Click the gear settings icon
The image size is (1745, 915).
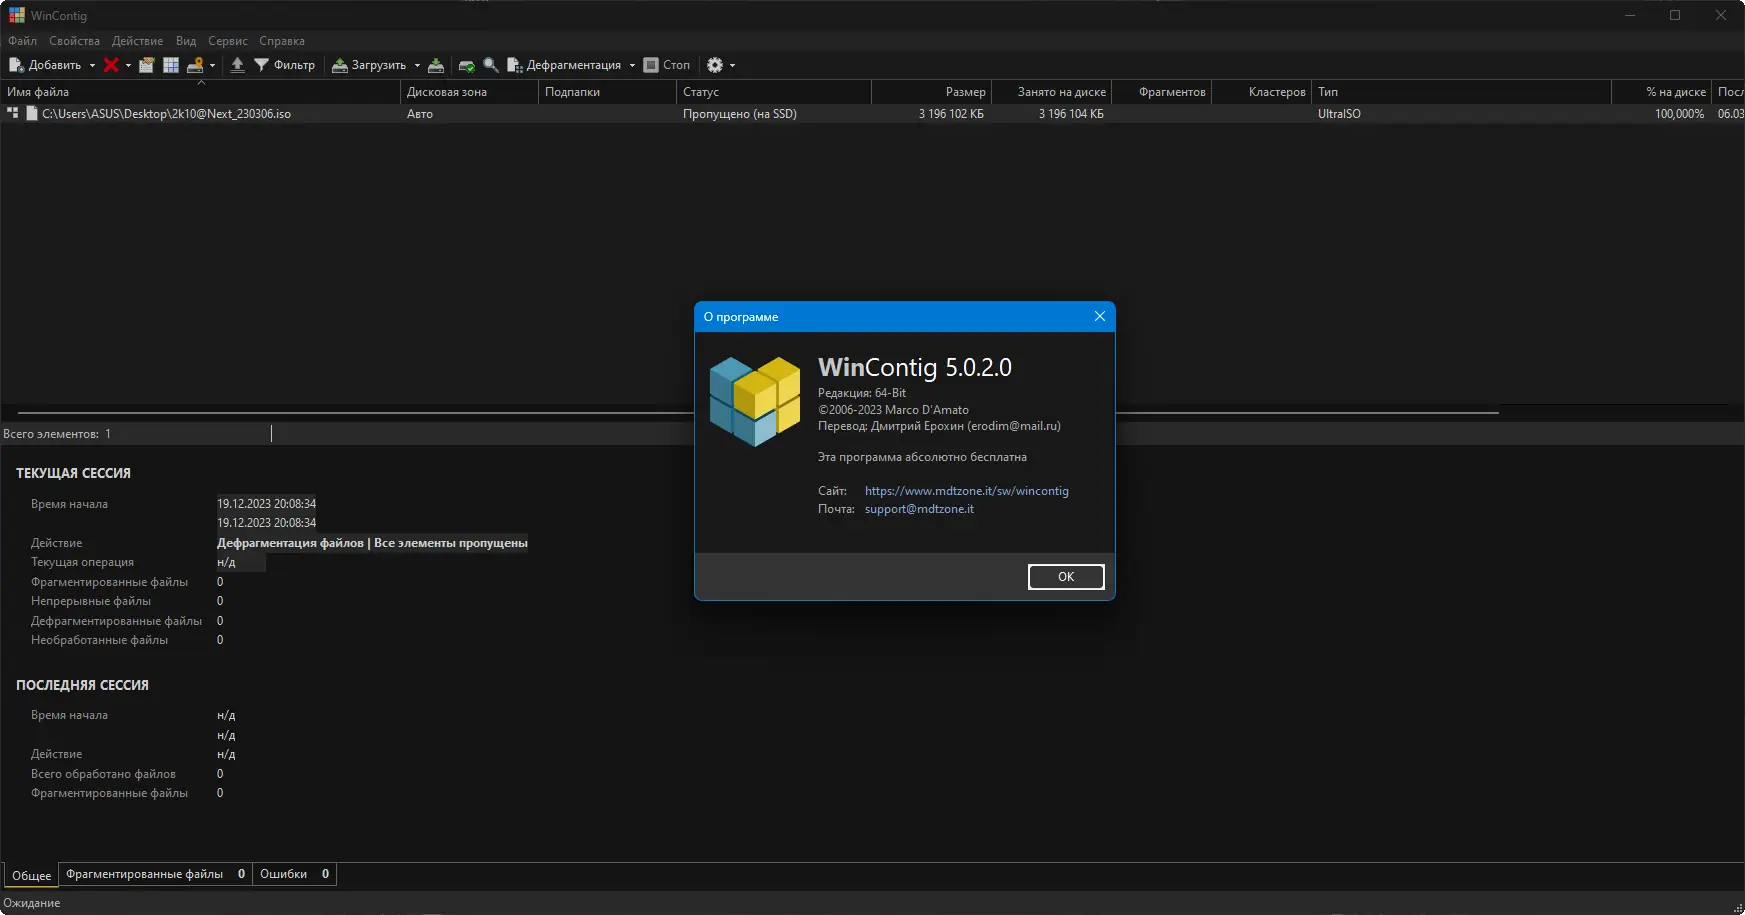(x=715, y=65)
